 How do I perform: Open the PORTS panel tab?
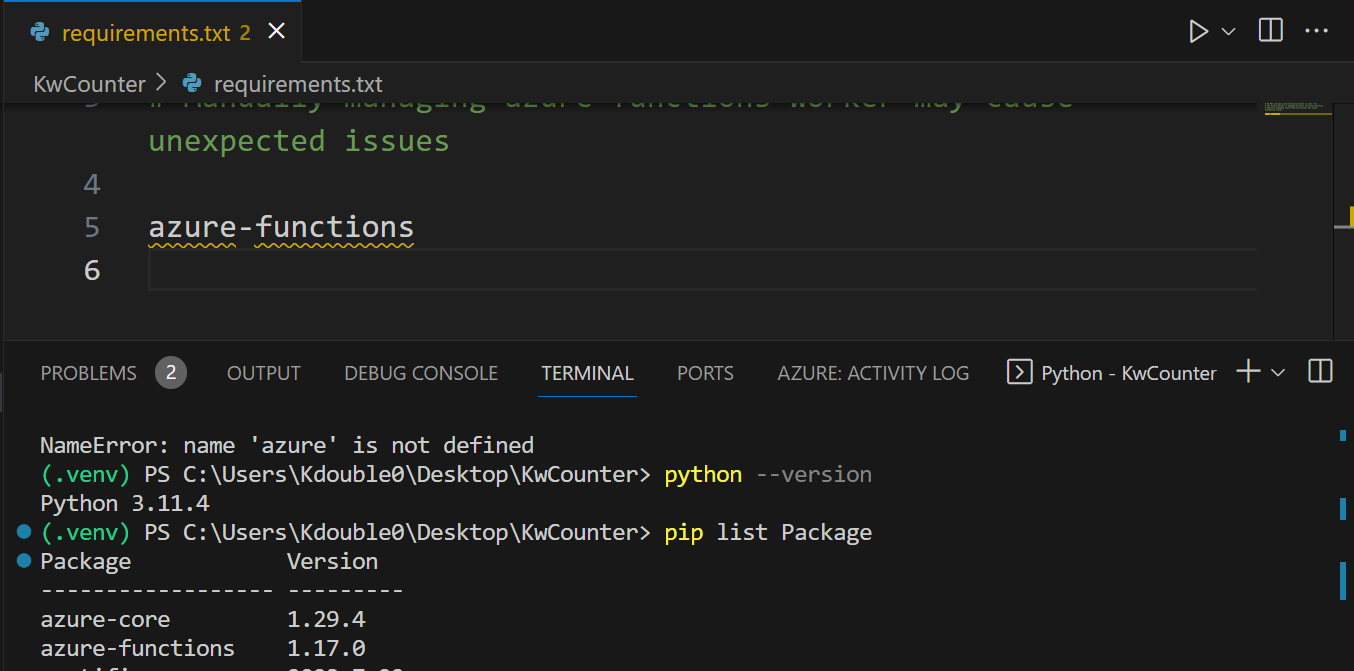705,373
